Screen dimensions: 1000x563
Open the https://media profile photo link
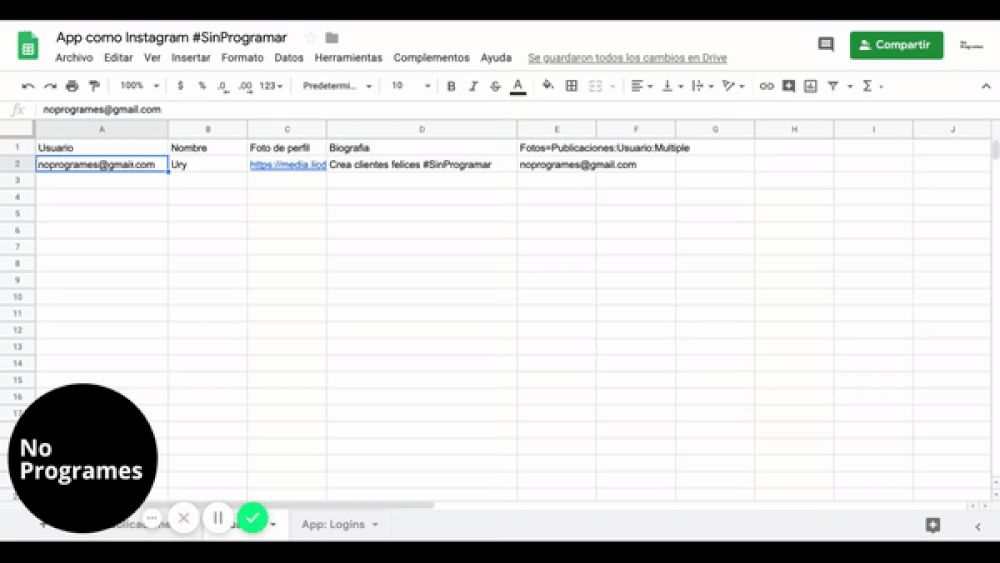[288, 165]
